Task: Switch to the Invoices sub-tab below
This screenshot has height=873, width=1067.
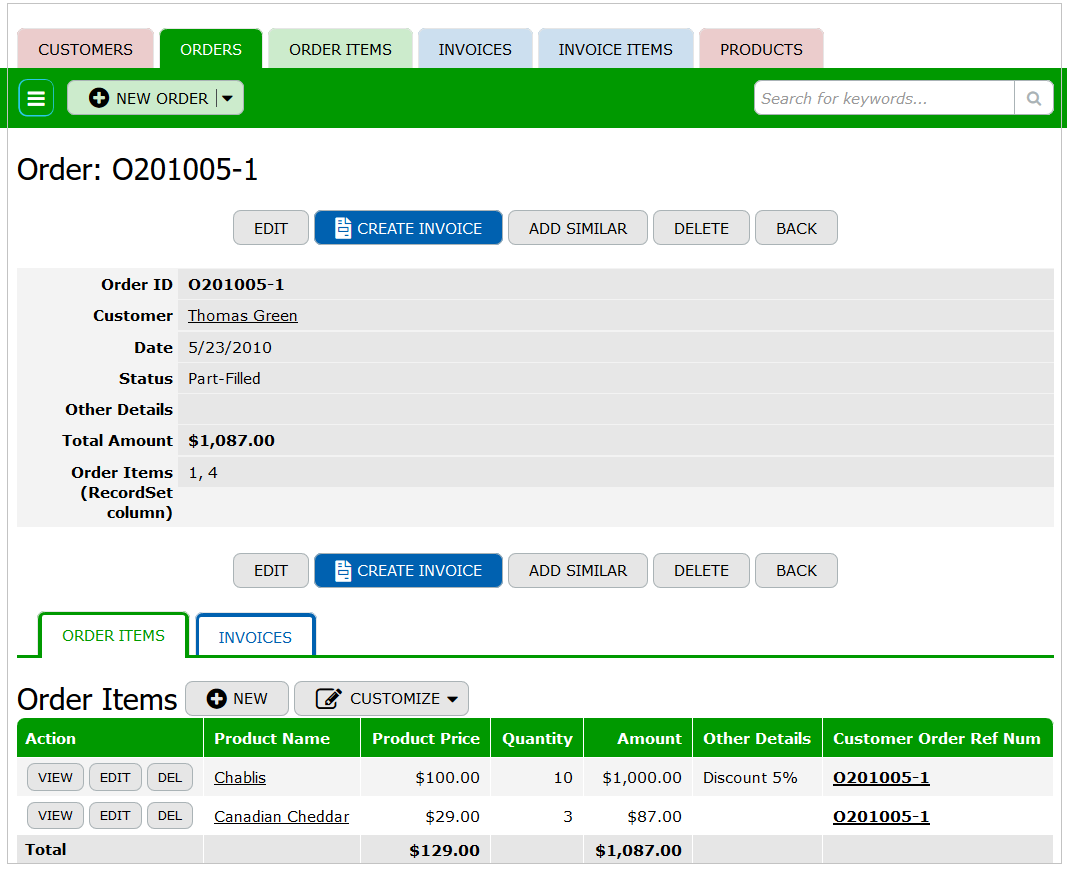Action: pyautogui.click(x=255, y=637)
